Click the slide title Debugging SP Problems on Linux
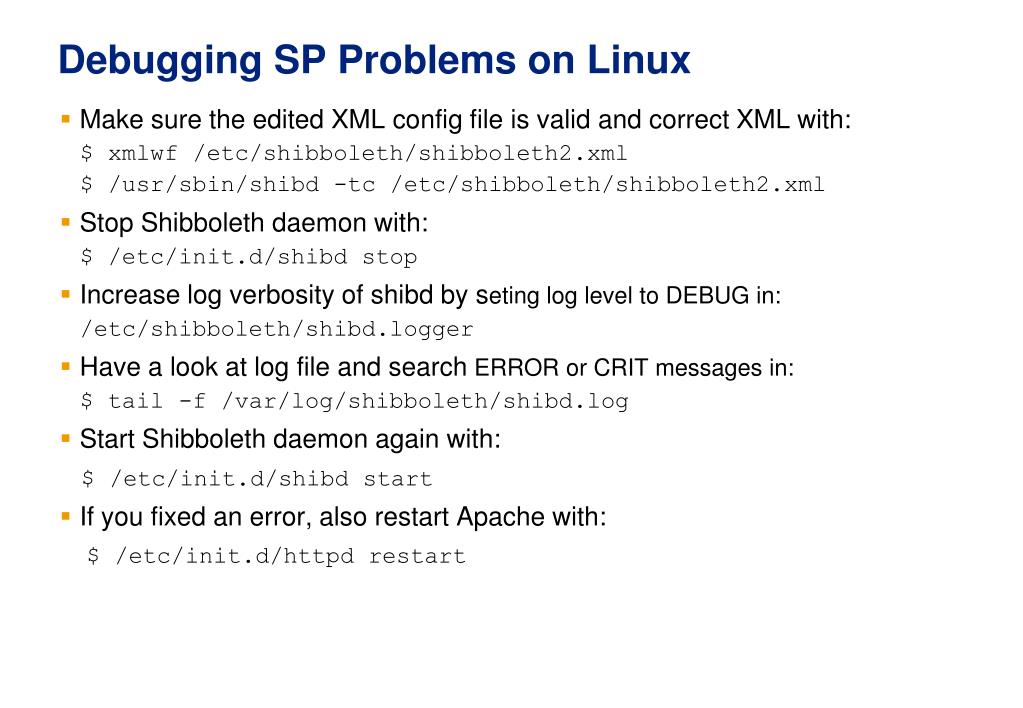The height and width of the screenshot is (708, 1023). [374, 61]
